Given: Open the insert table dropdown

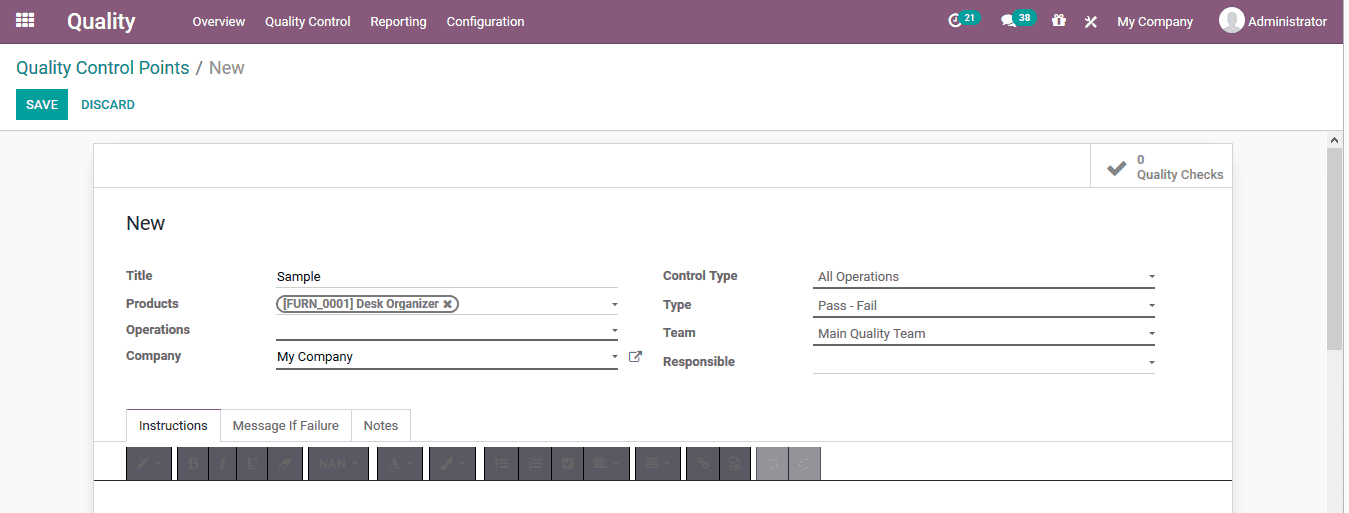Looking at the screenshot, I should click(x=658, y=464).
